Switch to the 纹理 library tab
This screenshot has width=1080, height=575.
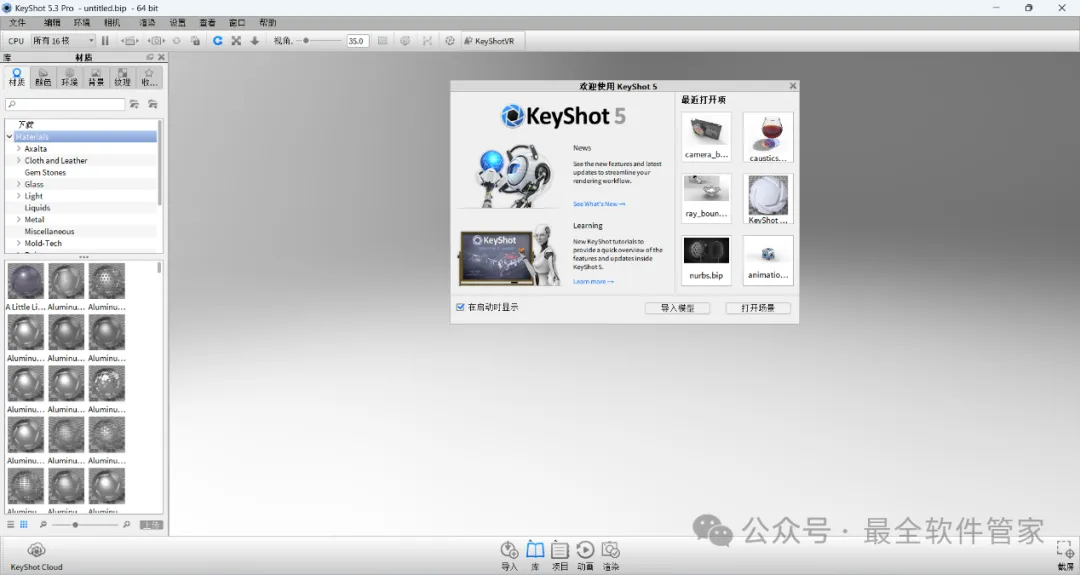[x=123, y=77]
